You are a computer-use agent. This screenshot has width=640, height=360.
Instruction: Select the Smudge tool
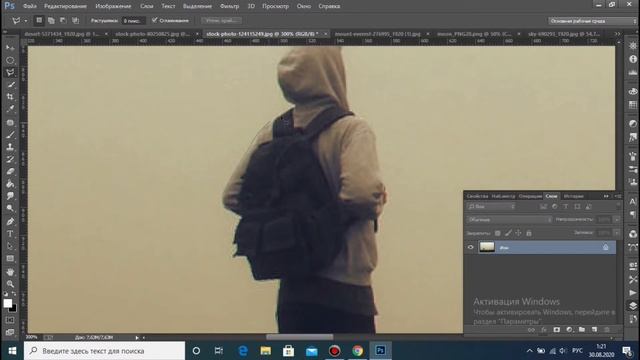click(x=10, y=196)
